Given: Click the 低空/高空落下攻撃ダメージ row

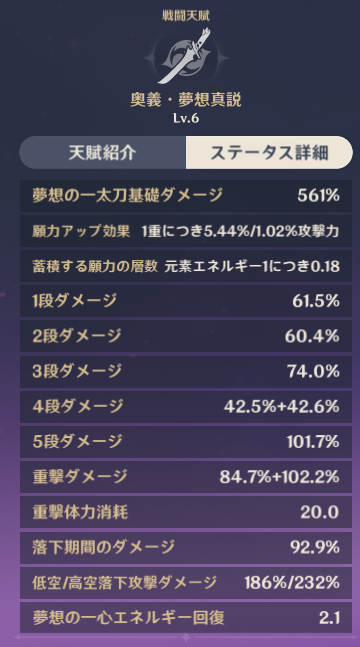Looking at the screenshot, I should [x=186, y=583].
